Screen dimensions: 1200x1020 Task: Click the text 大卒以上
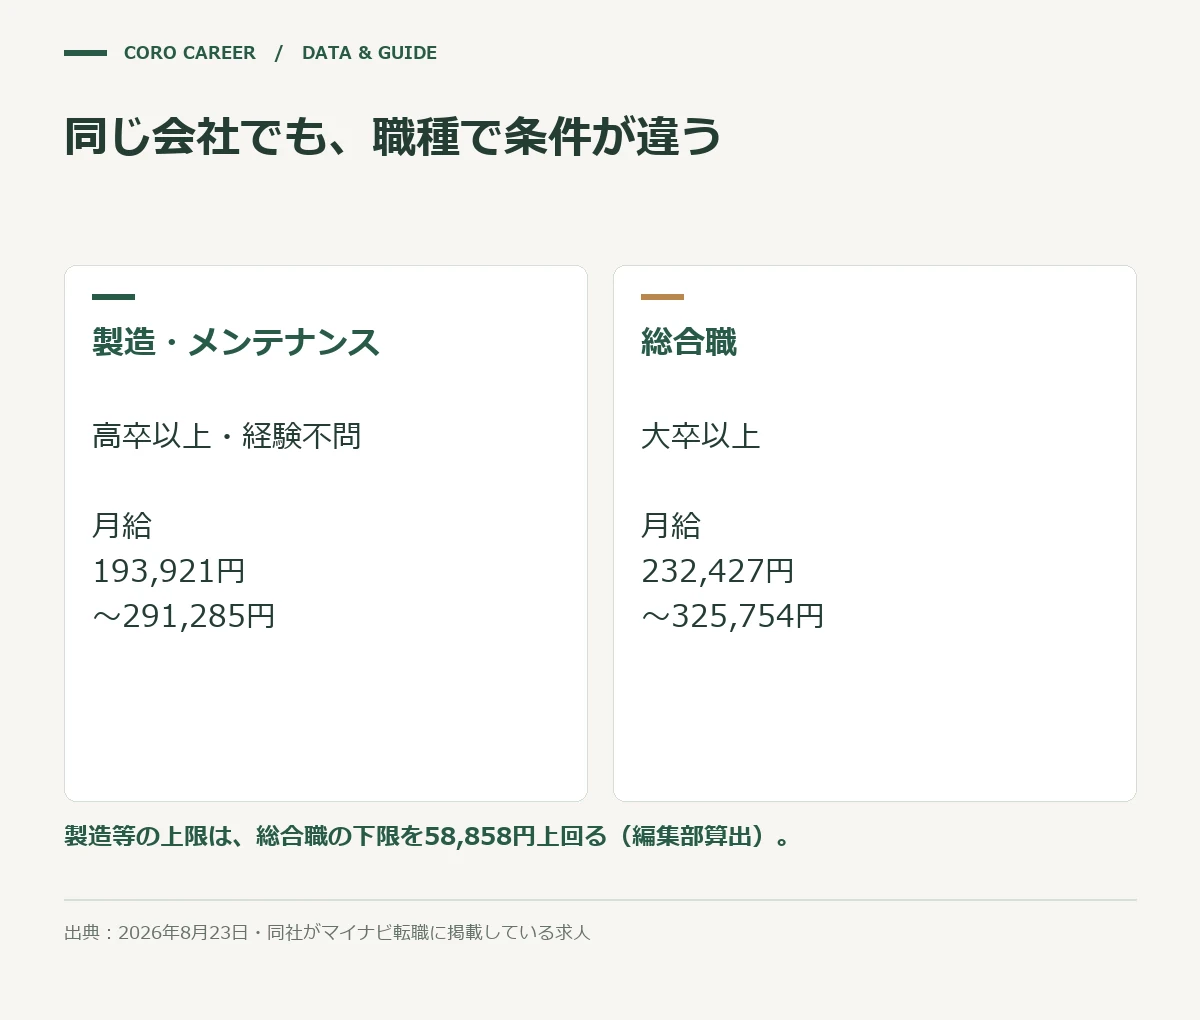click(701, 436)
